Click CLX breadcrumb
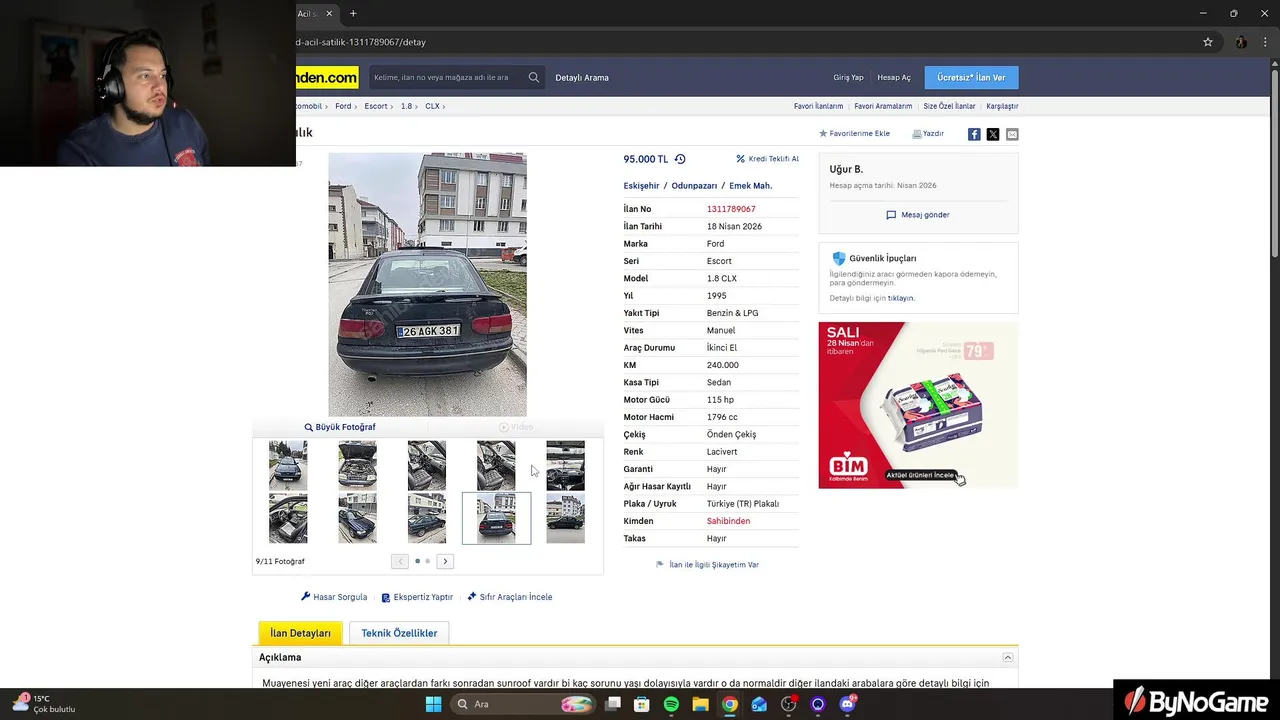The image size is (1280, 720). (x=432, y=106)
